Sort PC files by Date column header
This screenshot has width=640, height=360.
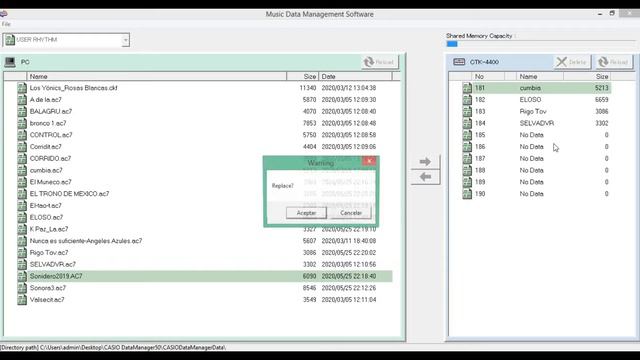(355, 76)
